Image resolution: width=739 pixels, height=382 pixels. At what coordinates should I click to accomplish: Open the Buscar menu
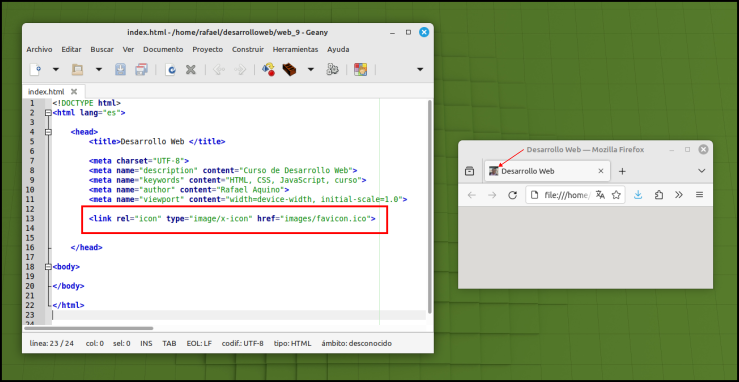102,49
